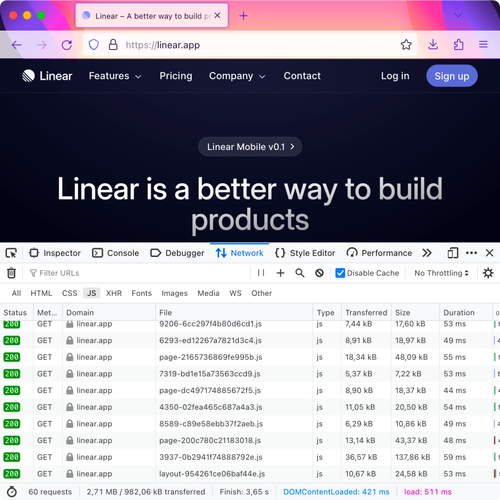Open the network search magnifier

click(300, 273)
